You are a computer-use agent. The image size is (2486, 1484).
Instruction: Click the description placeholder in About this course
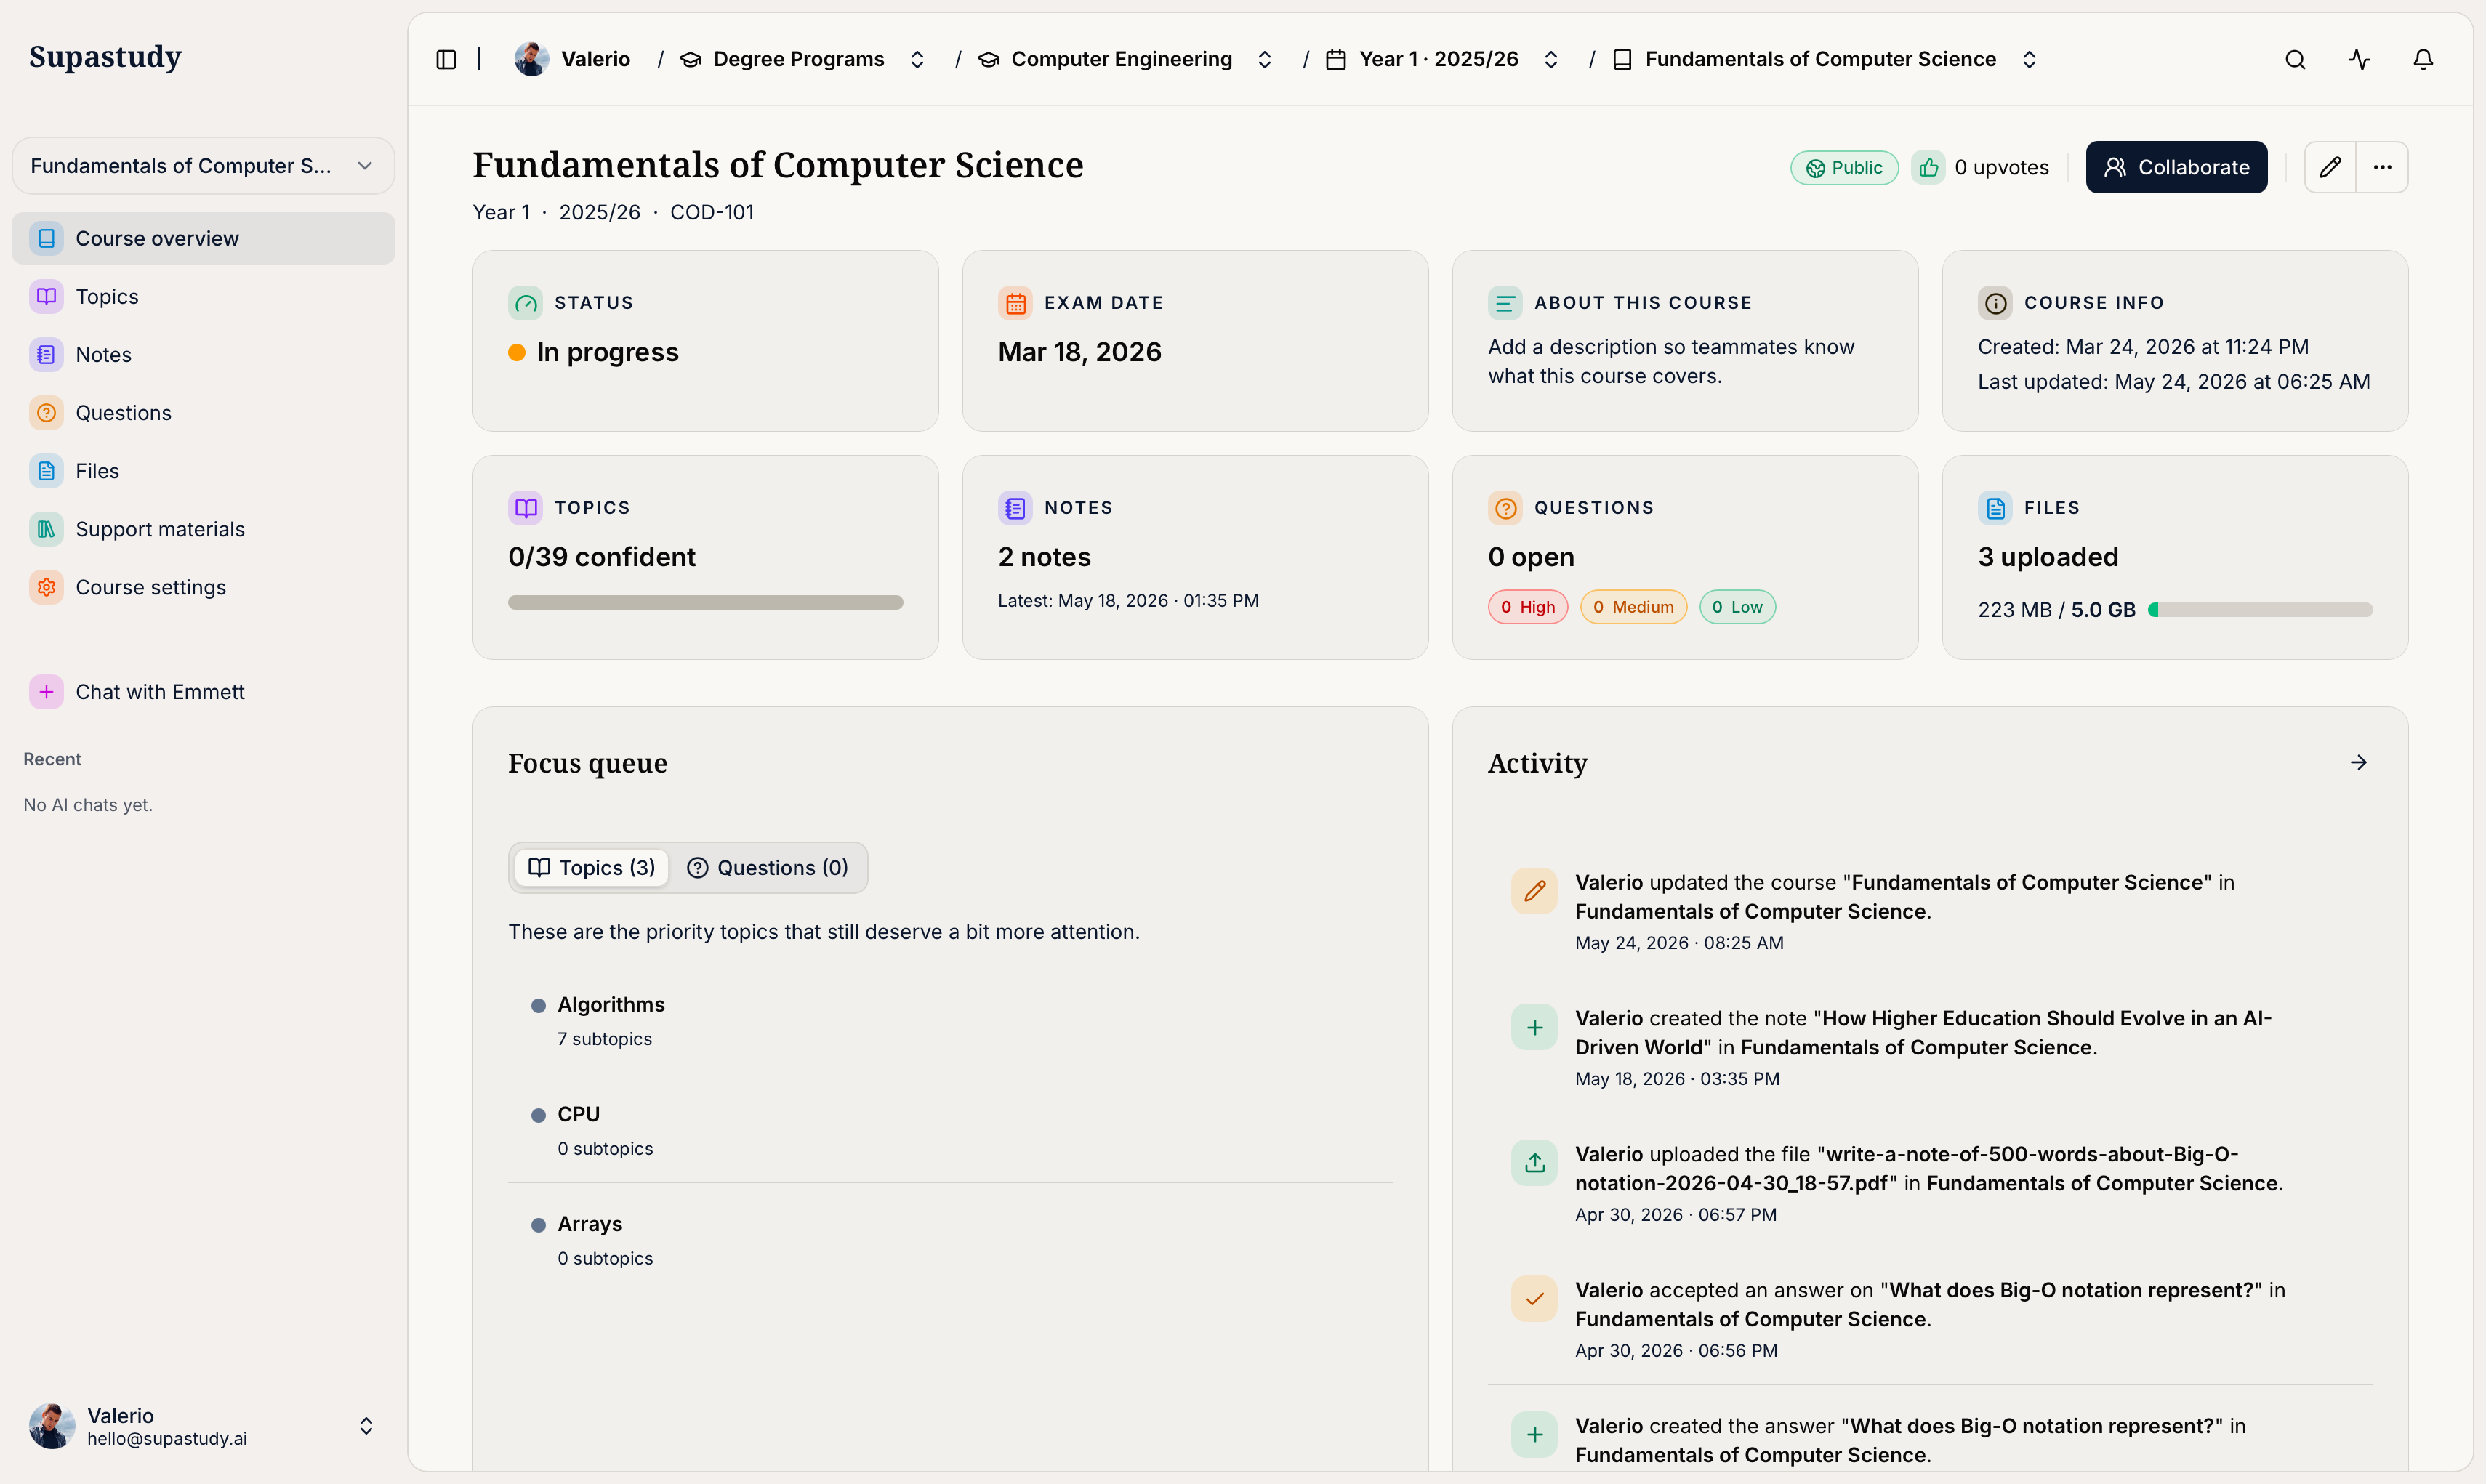1671,361
